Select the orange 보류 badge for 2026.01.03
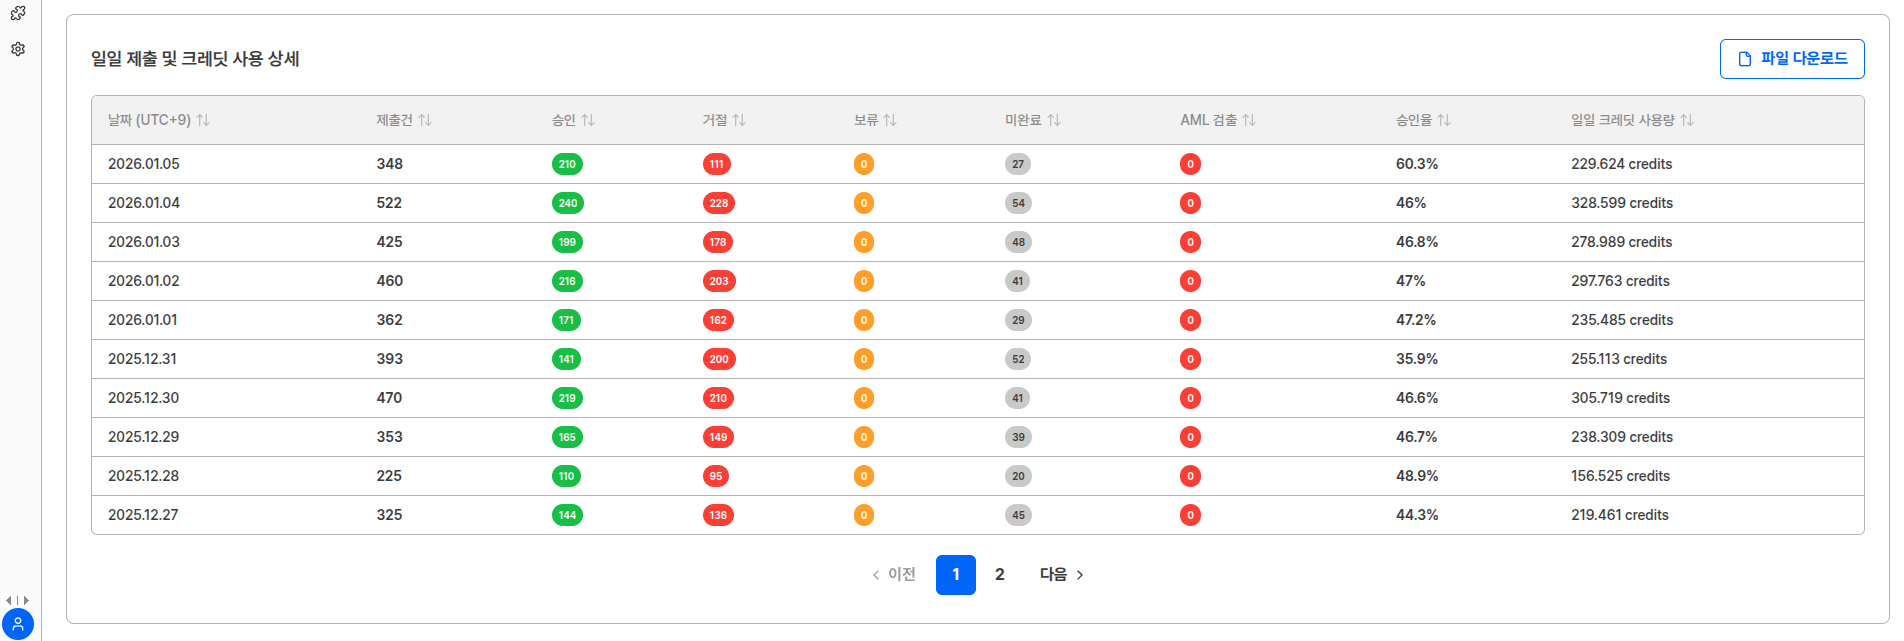 click(x=864, y=242)
